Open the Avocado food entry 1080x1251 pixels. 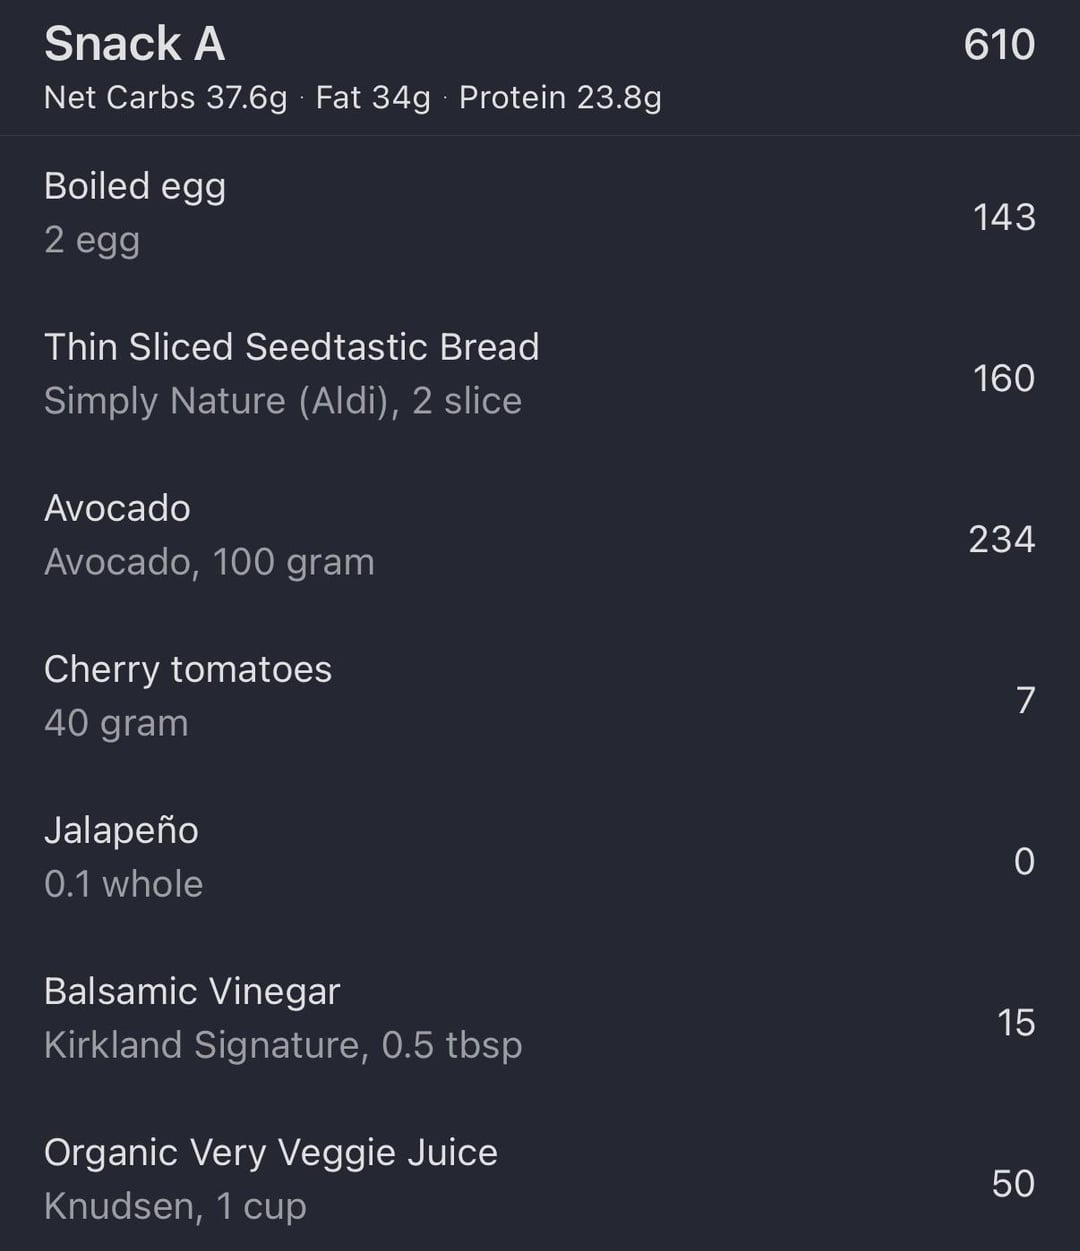(117, 508)
